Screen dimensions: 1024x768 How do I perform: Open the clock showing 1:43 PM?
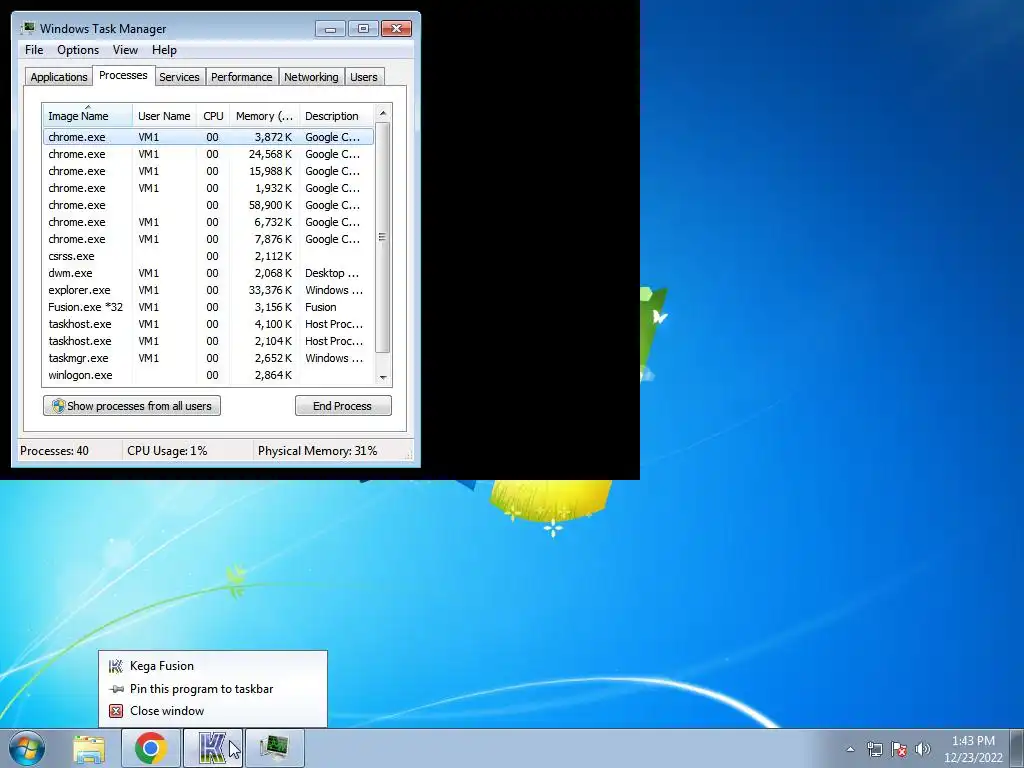(973, 749)
